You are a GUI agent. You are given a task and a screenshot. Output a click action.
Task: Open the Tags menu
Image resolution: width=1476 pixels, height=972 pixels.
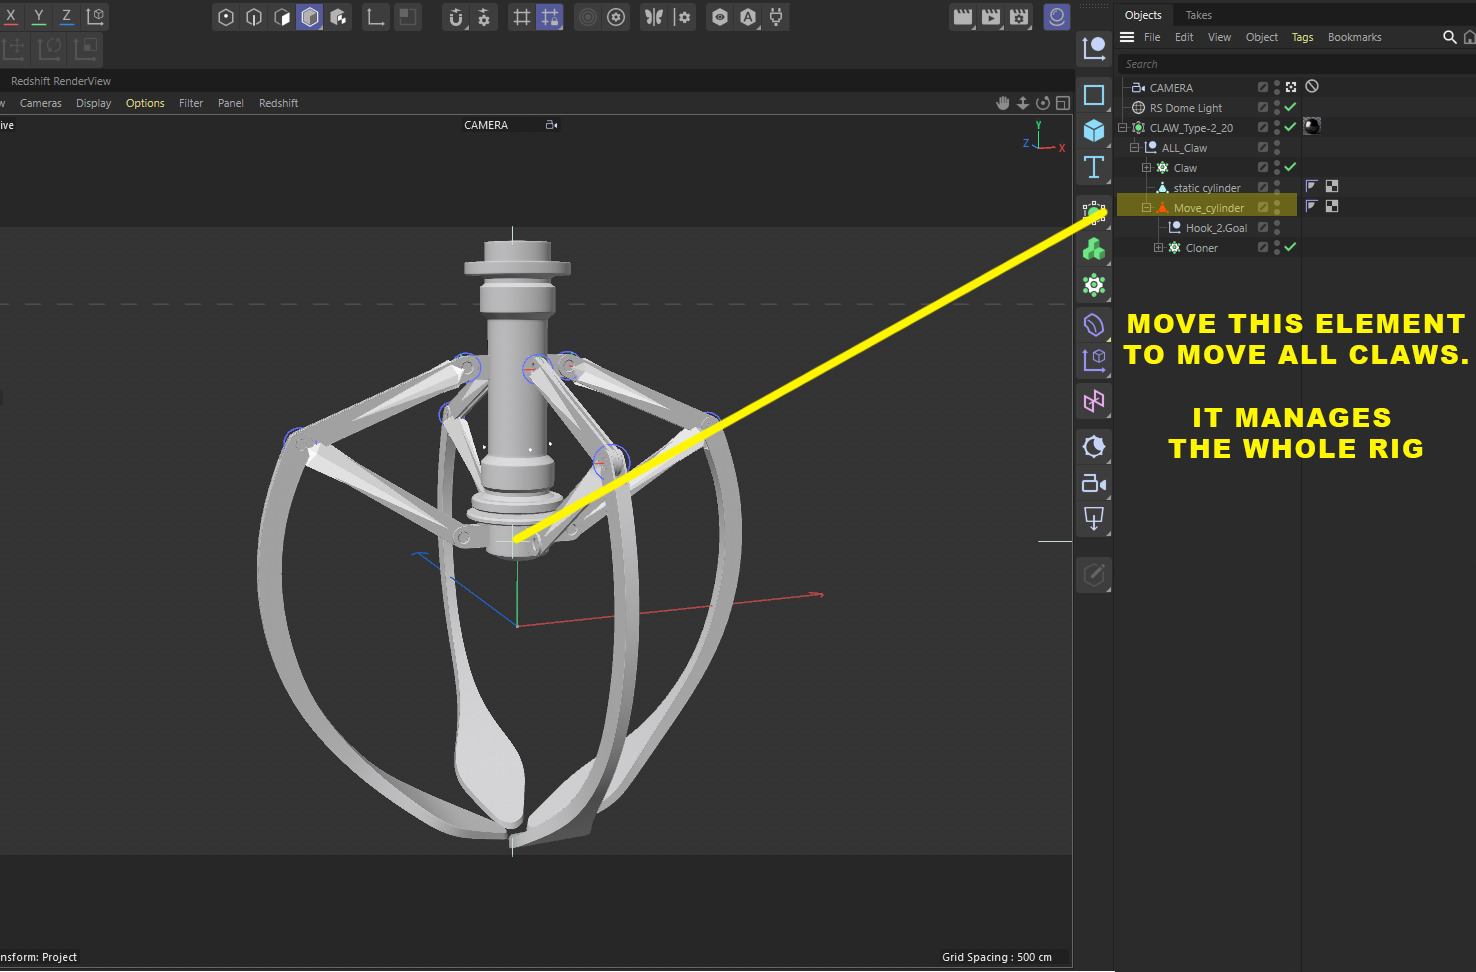(1302, 37)
